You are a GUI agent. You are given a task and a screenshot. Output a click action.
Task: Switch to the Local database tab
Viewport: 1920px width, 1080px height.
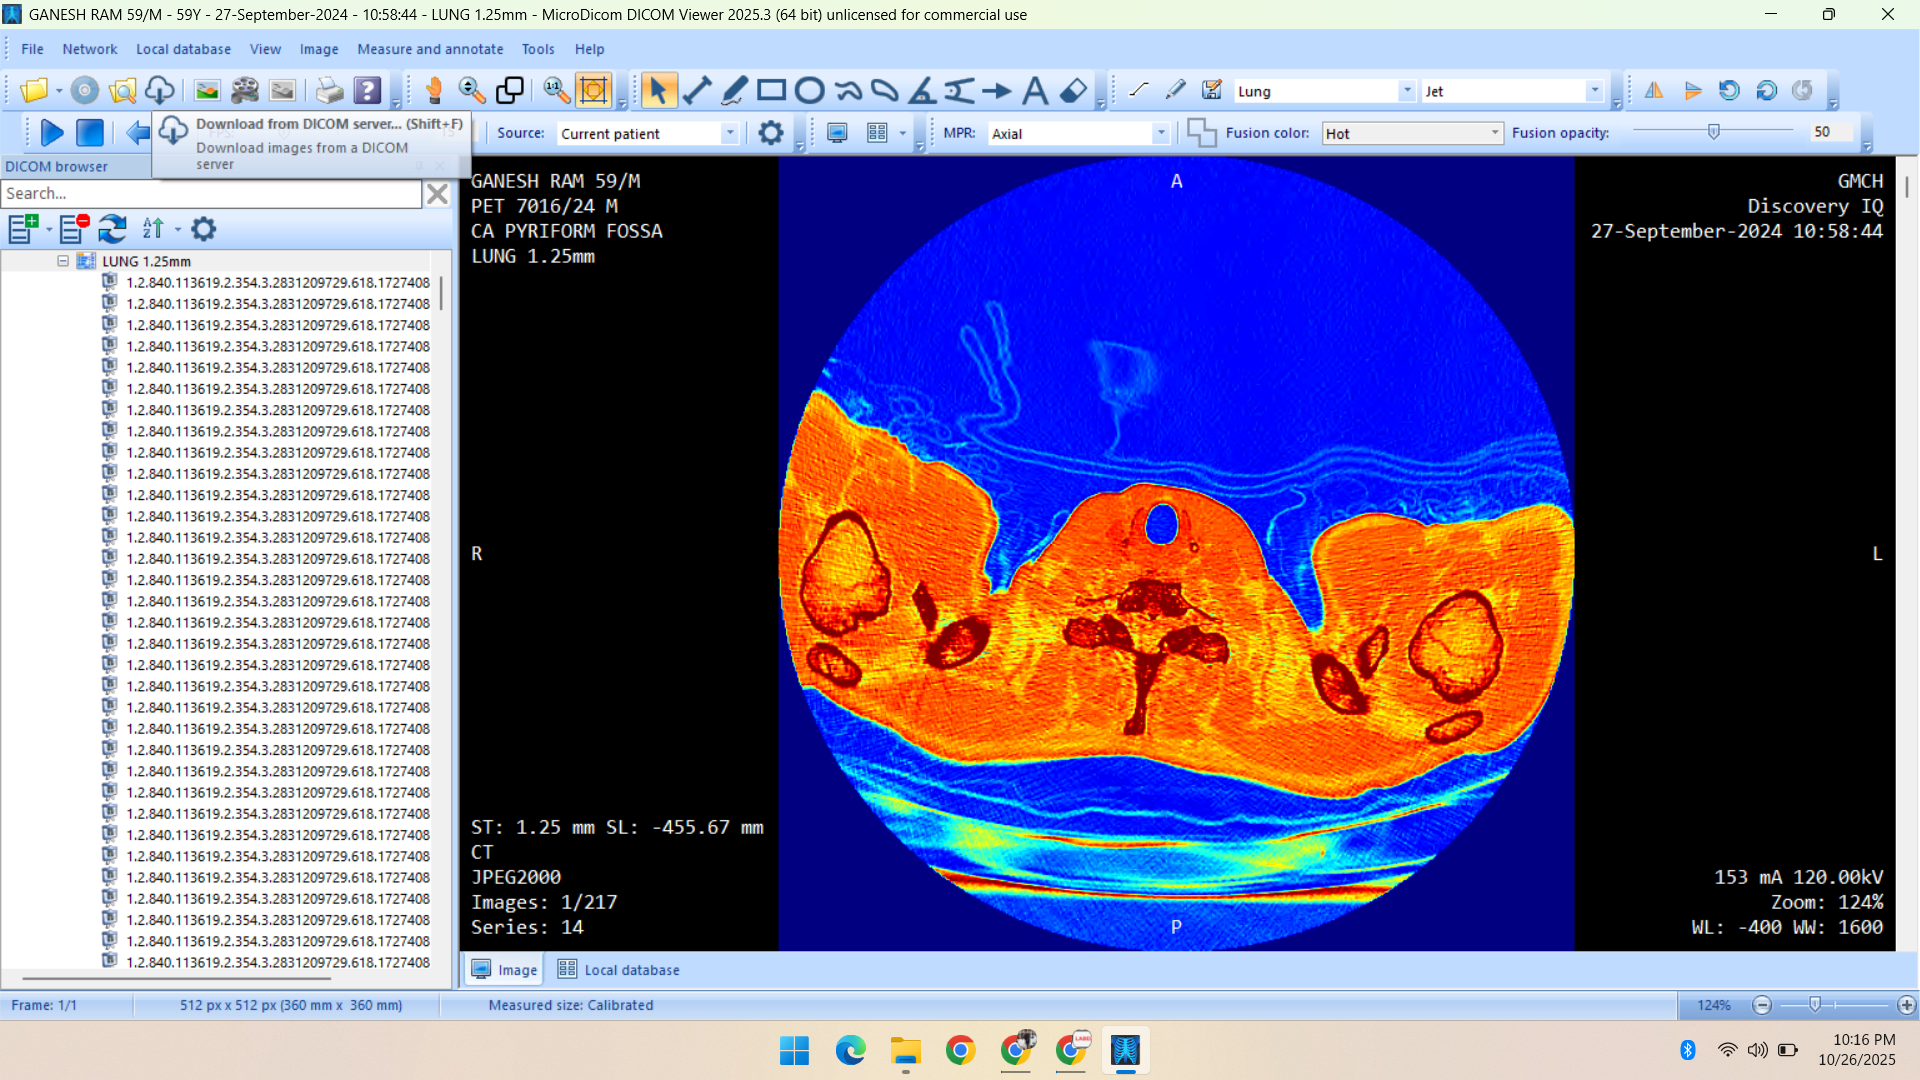[x=619, y=970]
